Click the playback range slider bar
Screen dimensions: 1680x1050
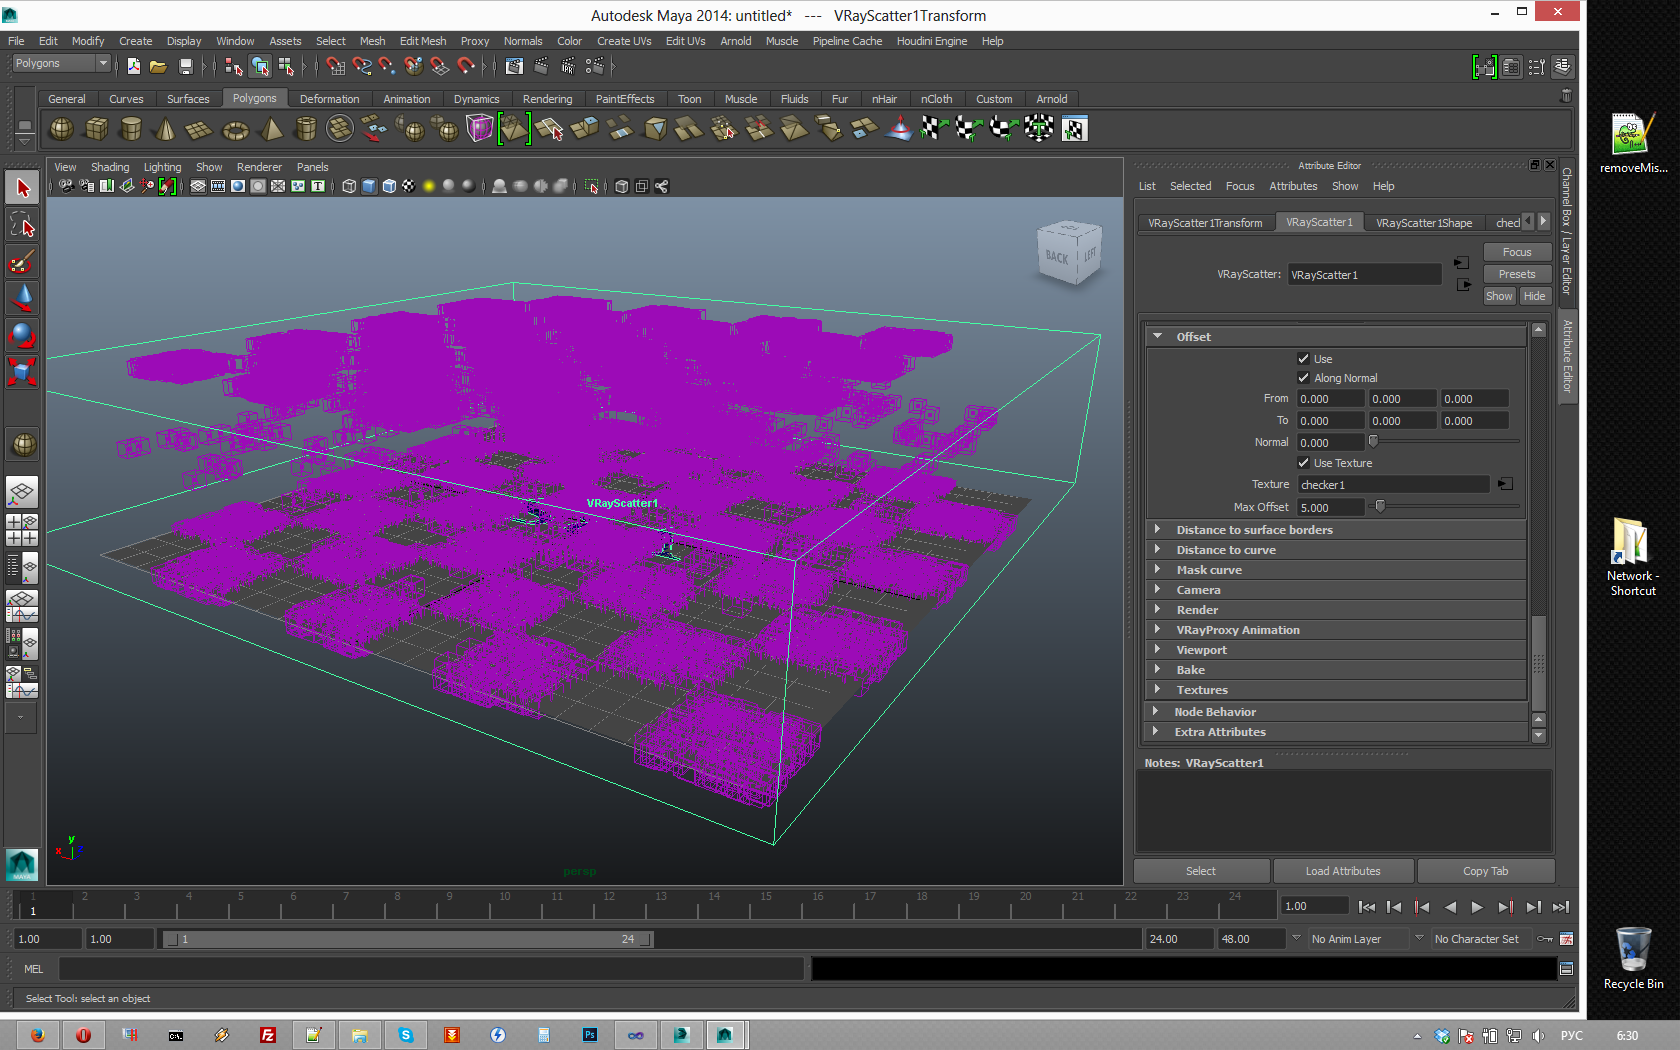[x=407, y=939]
